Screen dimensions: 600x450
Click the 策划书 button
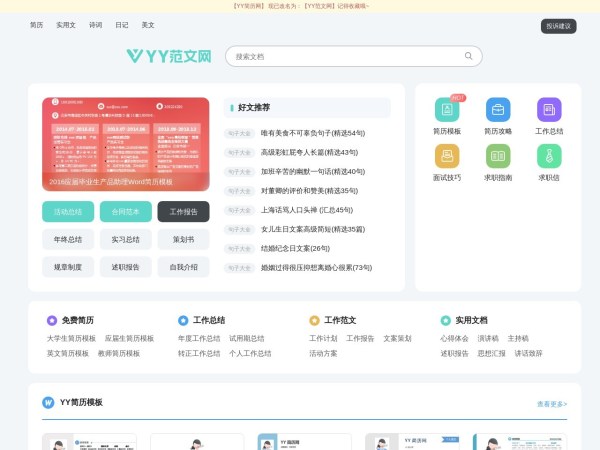click(183, 240)
